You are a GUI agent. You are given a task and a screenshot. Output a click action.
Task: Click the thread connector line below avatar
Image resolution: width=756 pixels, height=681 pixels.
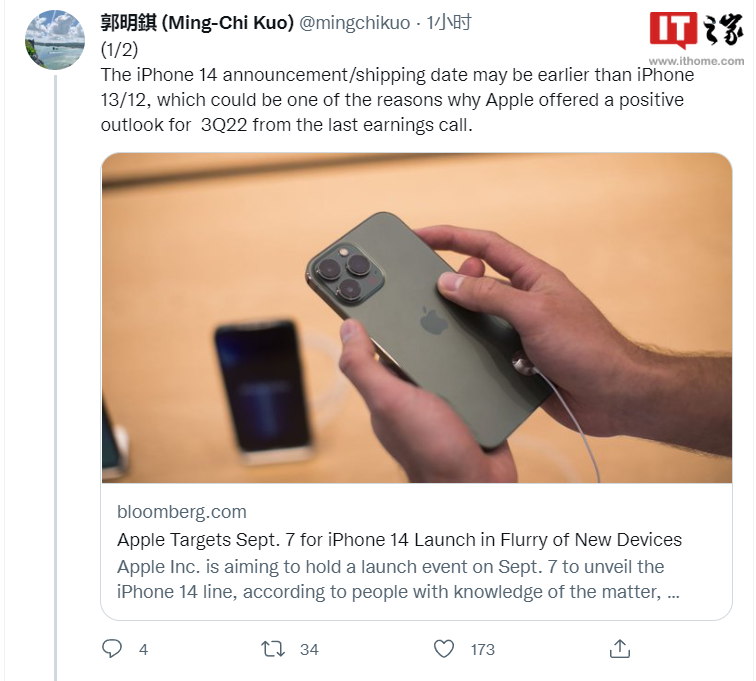point(55,376)
